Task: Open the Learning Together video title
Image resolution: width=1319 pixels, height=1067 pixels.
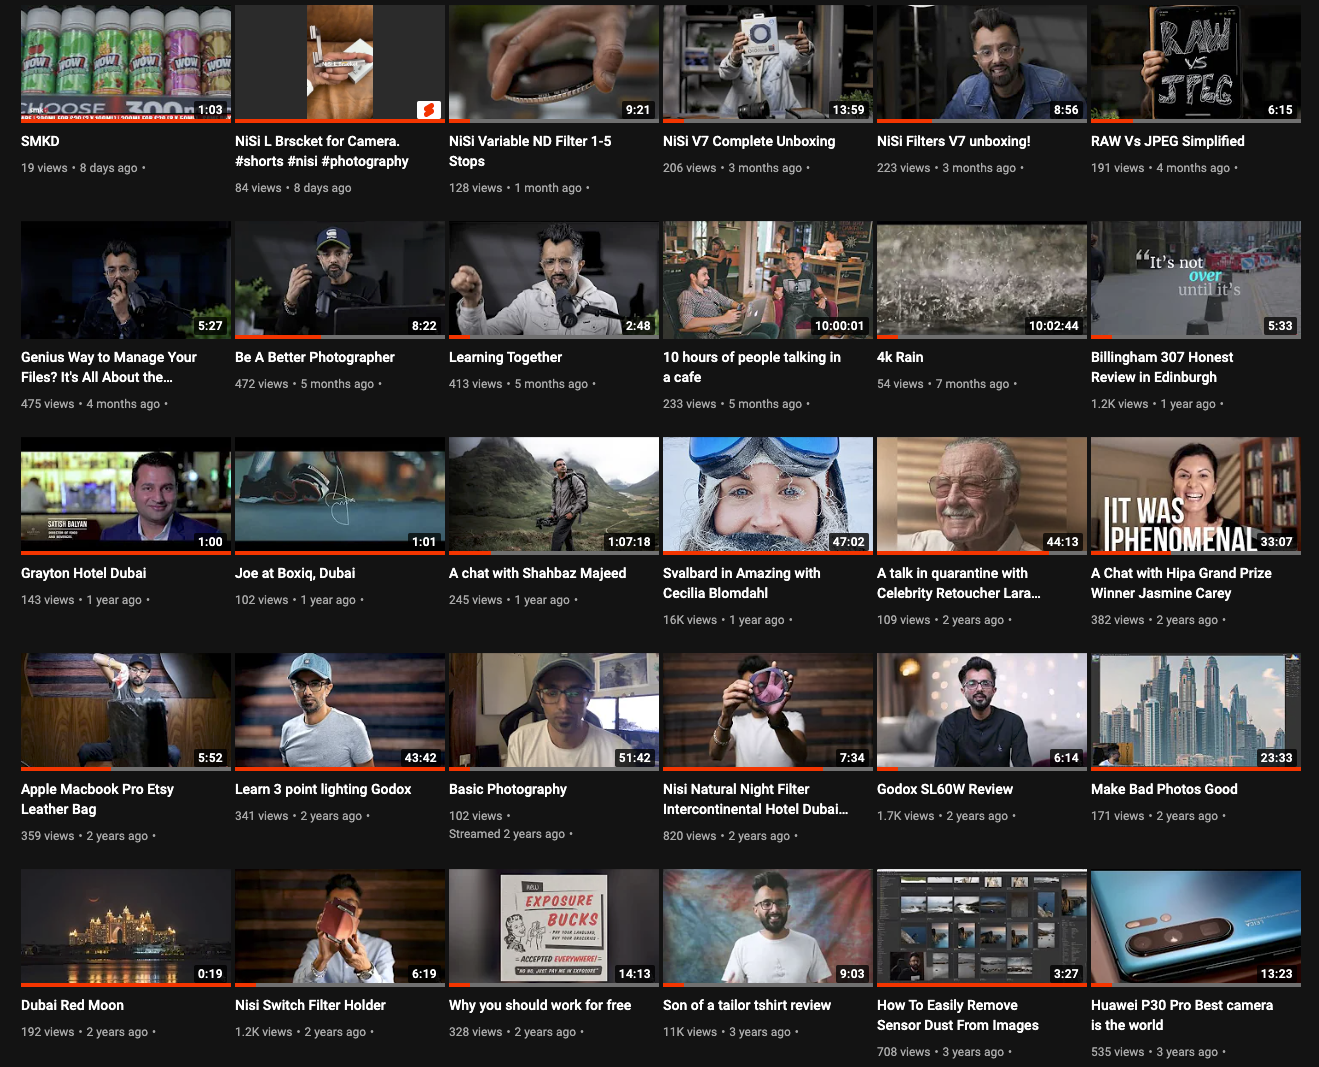Action: tap(505, 357)
